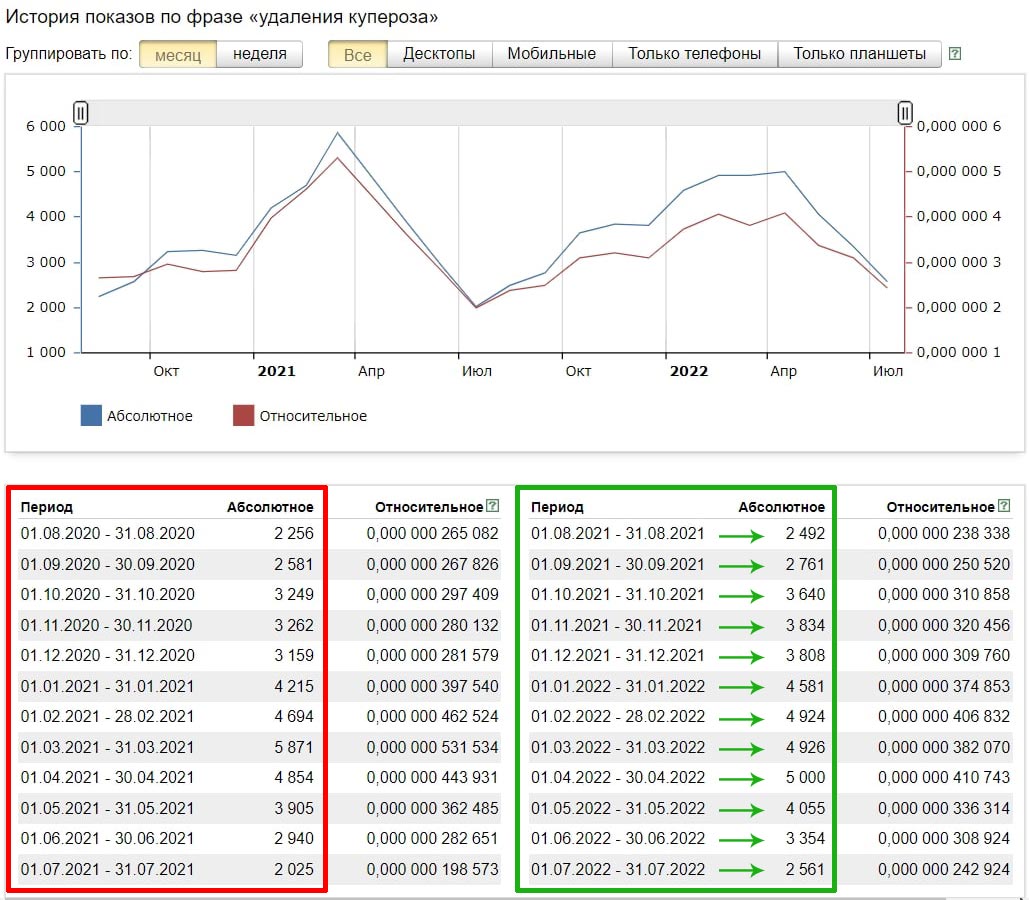1029x900 pixels.
Task: Select period 01.12.2021 - 31.12.2021 row
Action: click(770, 655)
